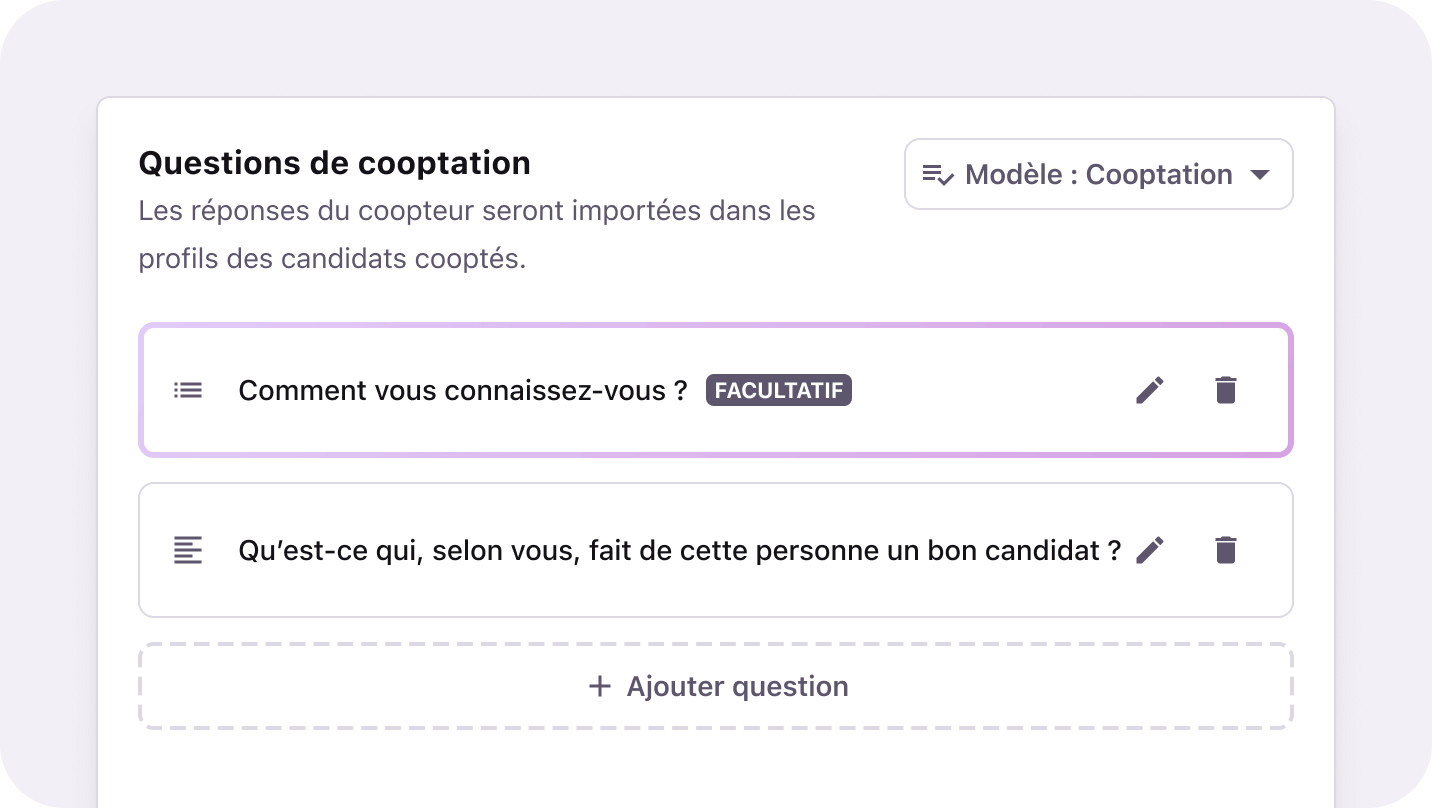Image resolution: width=1432 pixels, height=808 pixels.
Task: Click the trash icon on the second question
Action: [x=1226, y=550]
